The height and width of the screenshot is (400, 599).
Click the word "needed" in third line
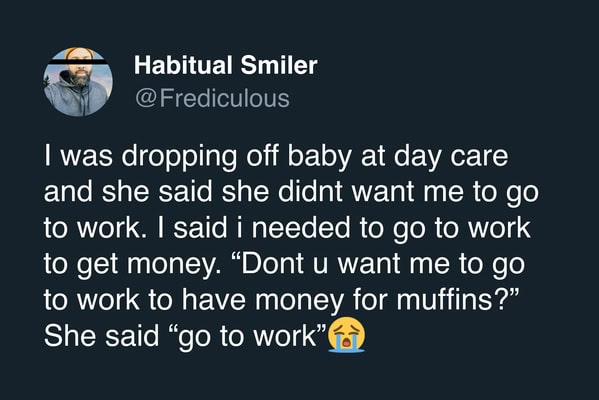[x=301, y=228]
